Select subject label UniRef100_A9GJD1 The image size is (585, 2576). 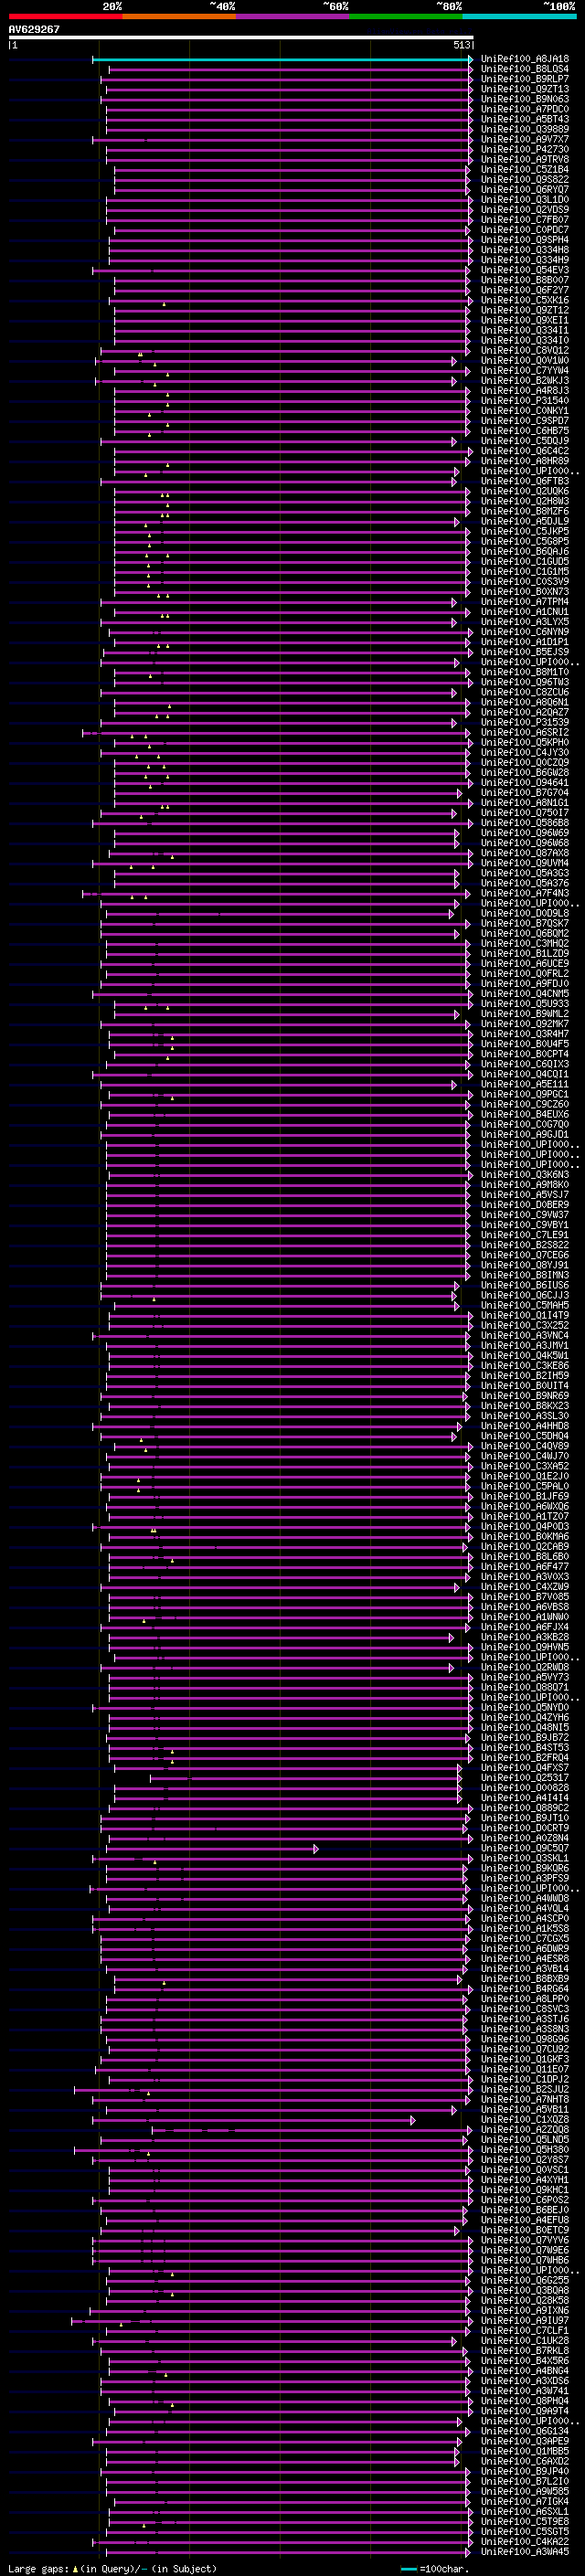point(525,1135)
